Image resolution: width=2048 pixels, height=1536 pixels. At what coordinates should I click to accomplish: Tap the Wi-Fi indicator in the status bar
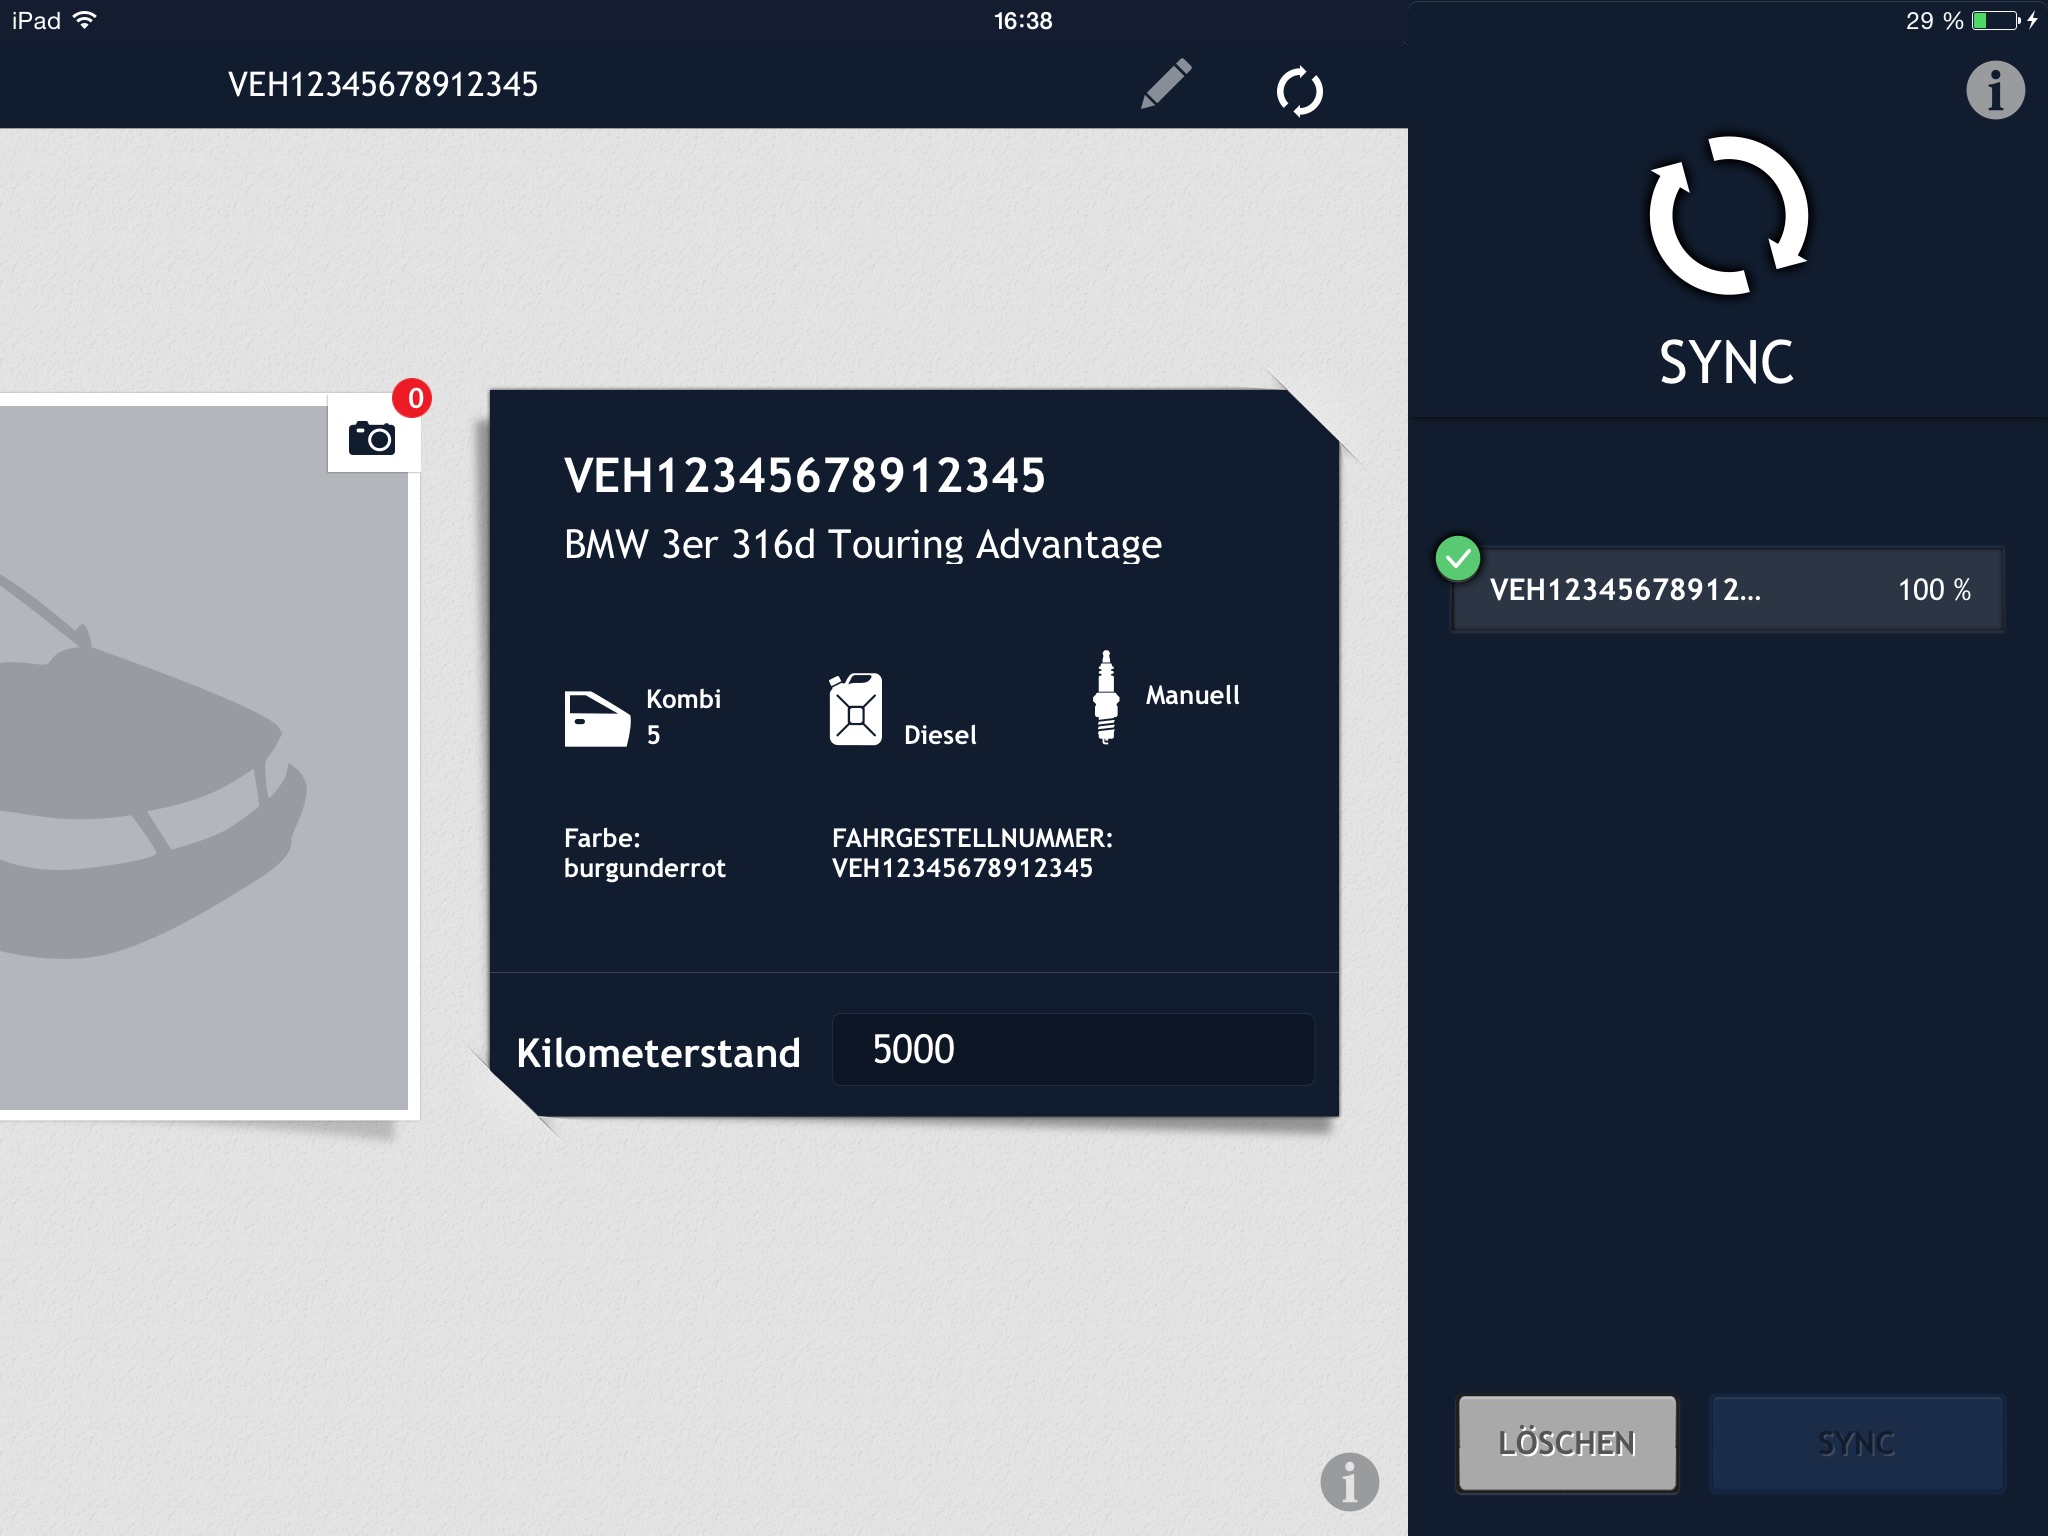pyautogui.click(x=85, y=20)
